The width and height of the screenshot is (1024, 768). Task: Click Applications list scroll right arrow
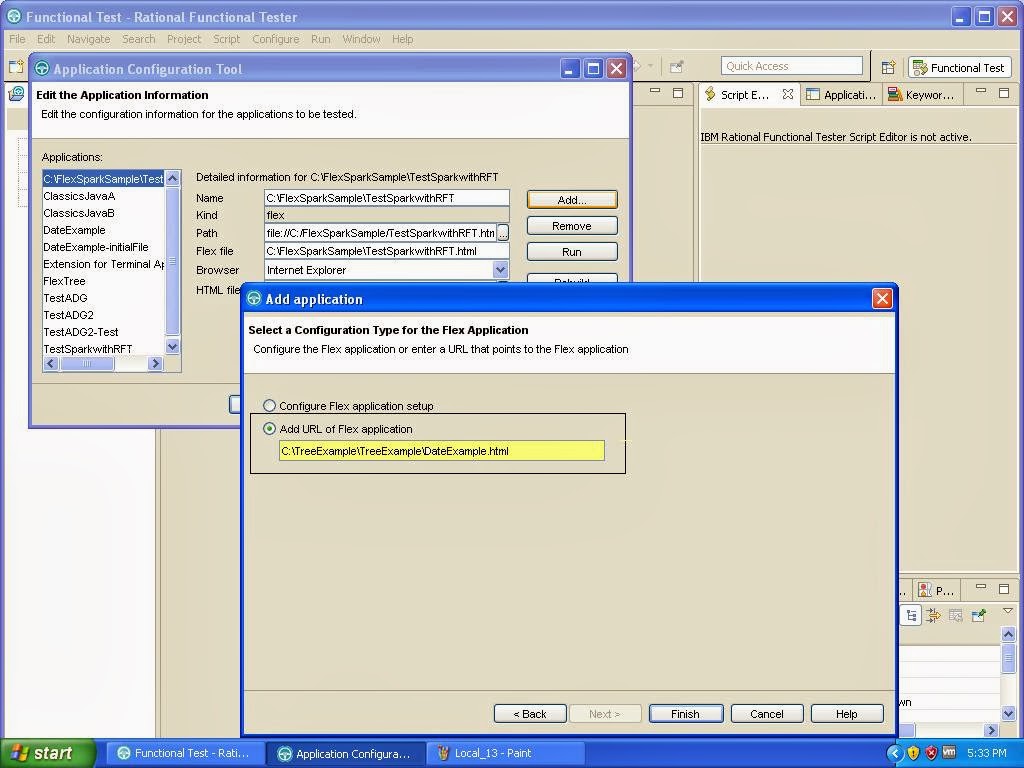155,364
